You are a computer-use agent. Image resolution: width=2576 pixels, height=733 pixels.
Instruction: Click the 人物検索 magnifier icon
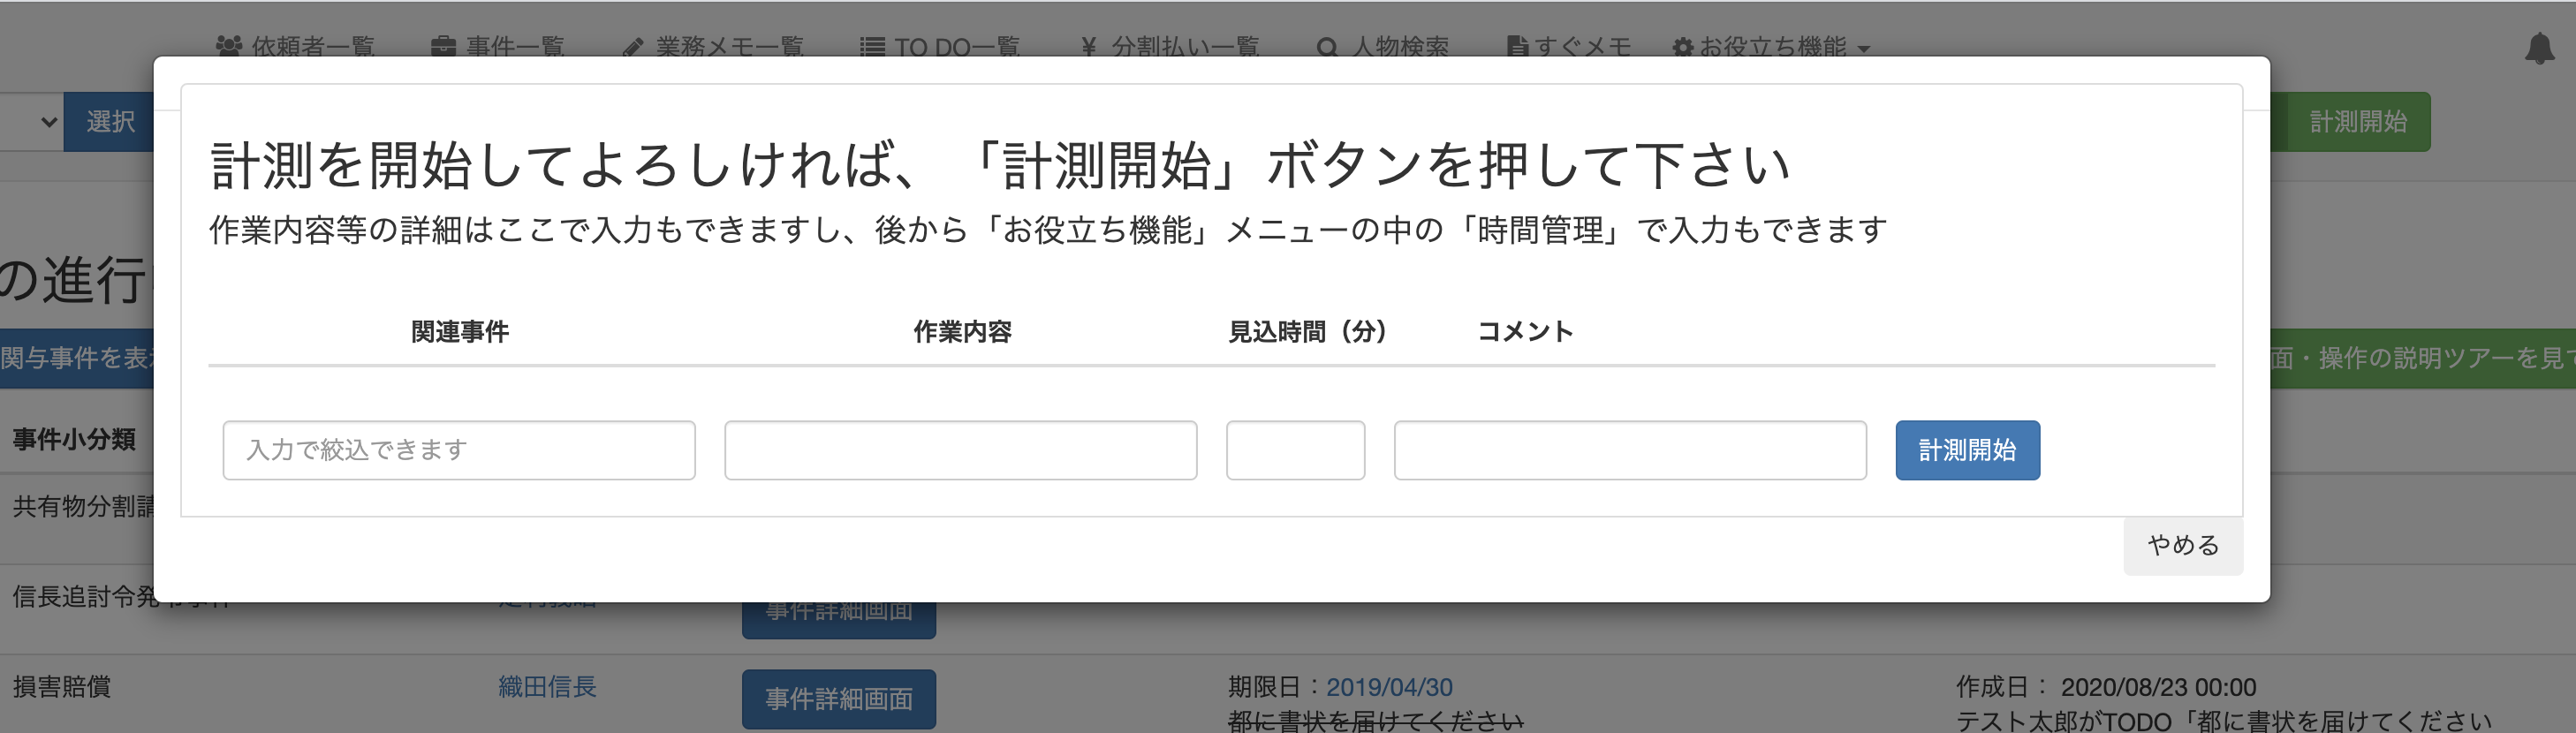[x=1327, y=47]
